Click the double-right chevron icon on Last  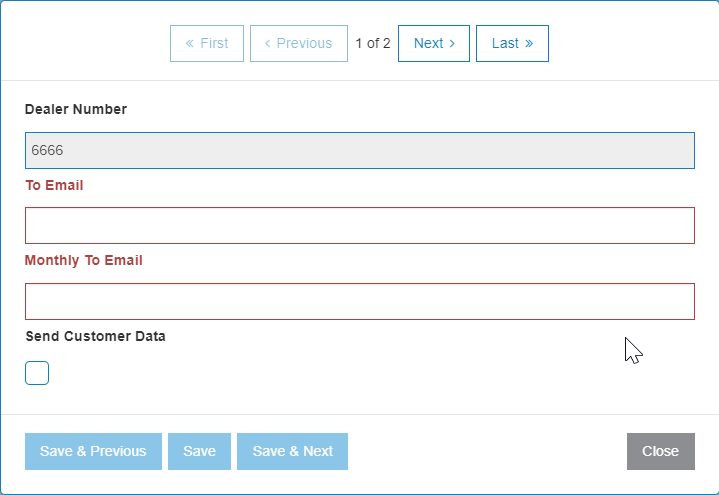point(529,44)
